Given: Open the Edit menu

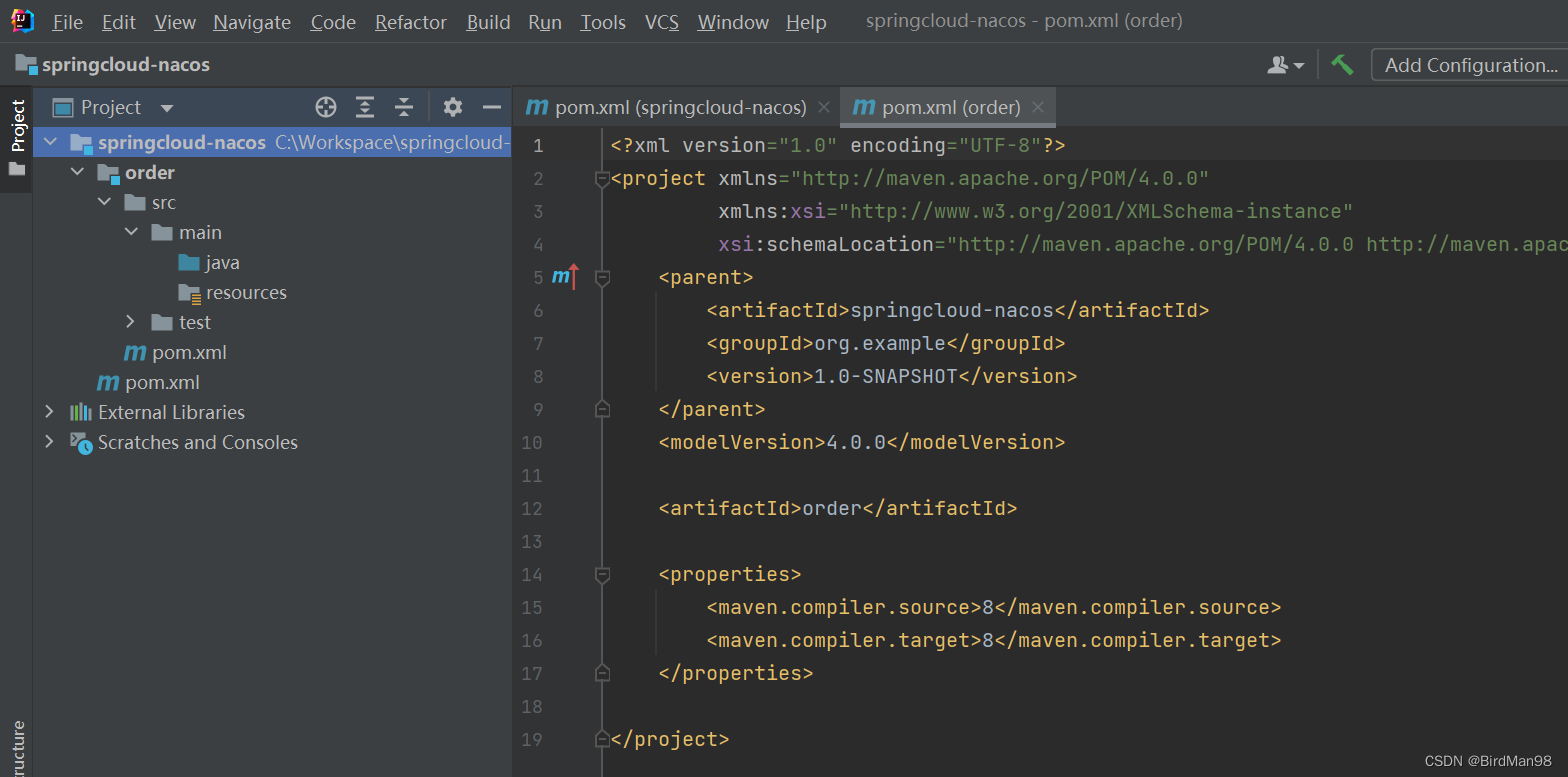Looking at the screenshot, I should 119,22.
